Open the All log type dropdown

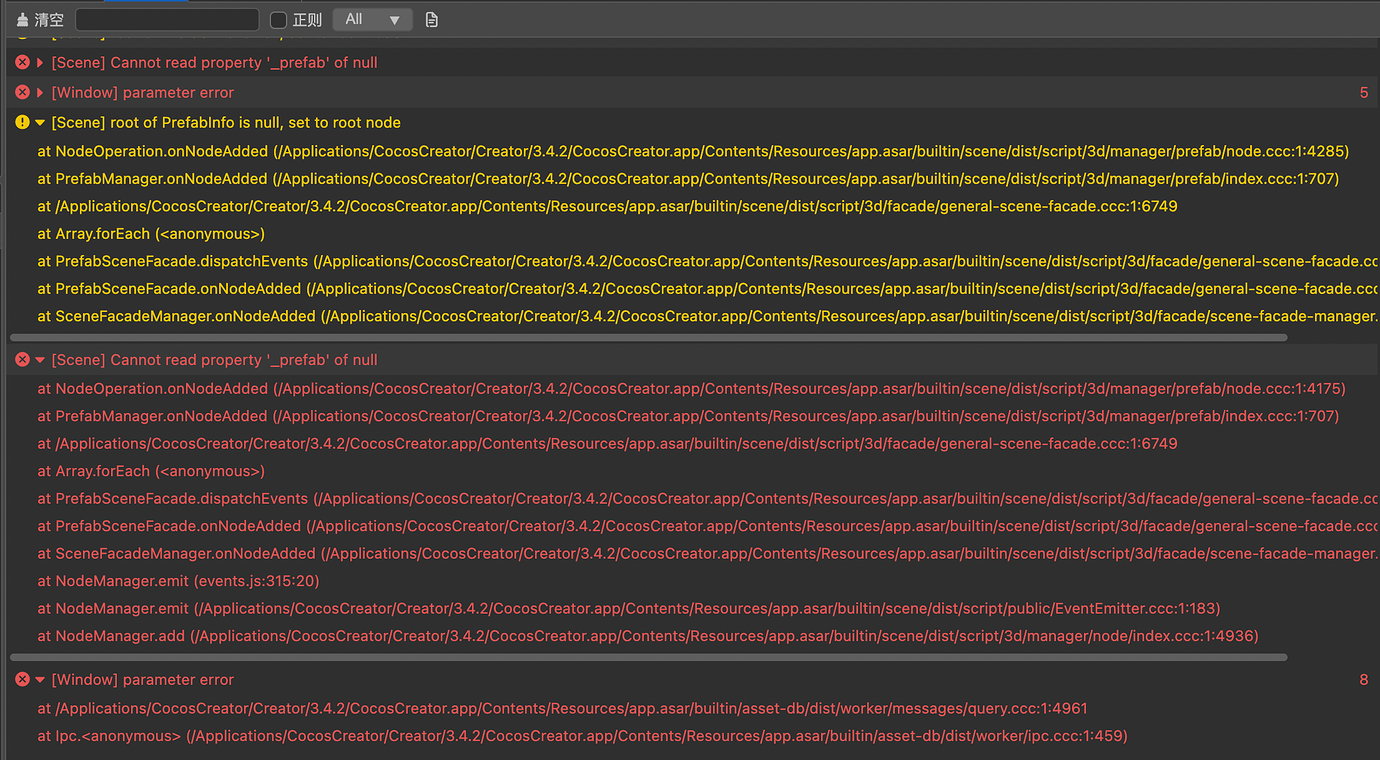(x=372, y=20)
